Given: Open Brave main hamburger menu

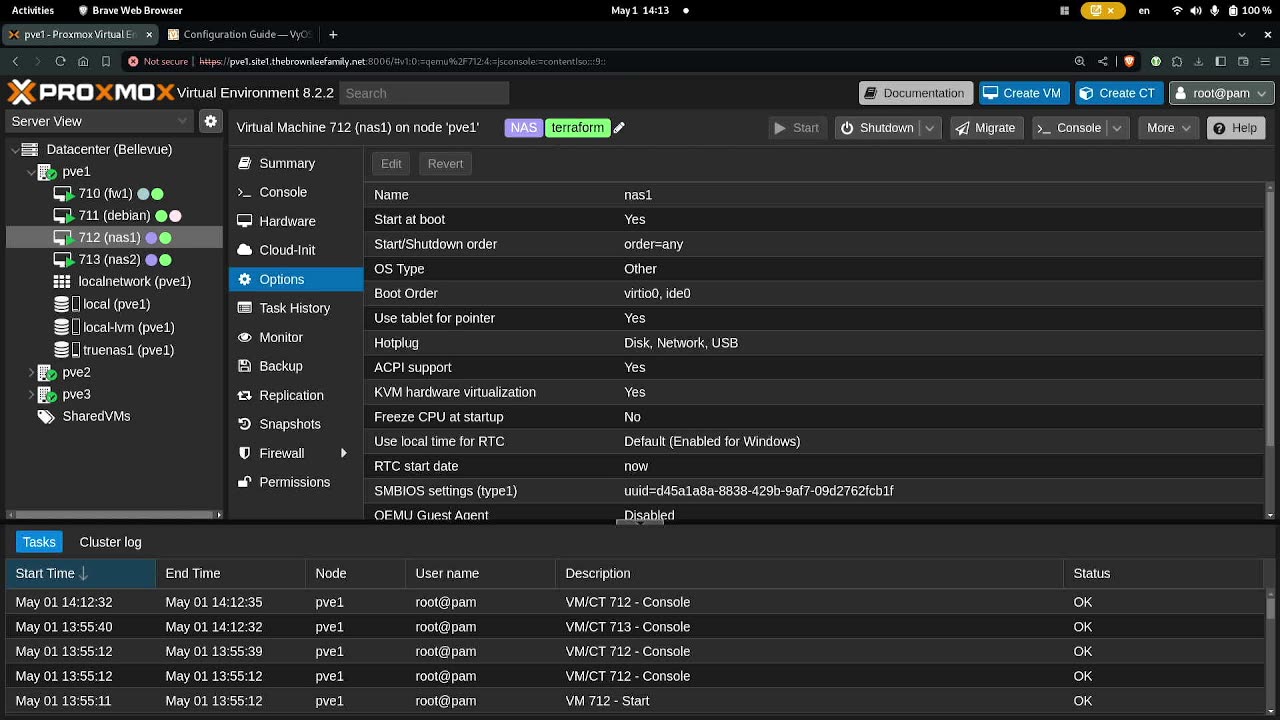Looking at the screenshot, I should click(1265, 61).
